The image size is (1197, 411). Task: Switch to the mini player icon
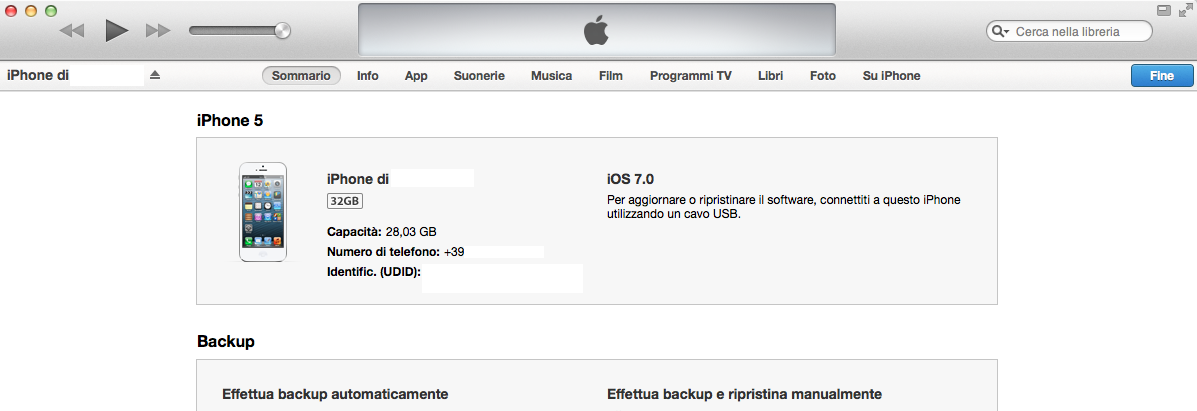[1163, 10]
